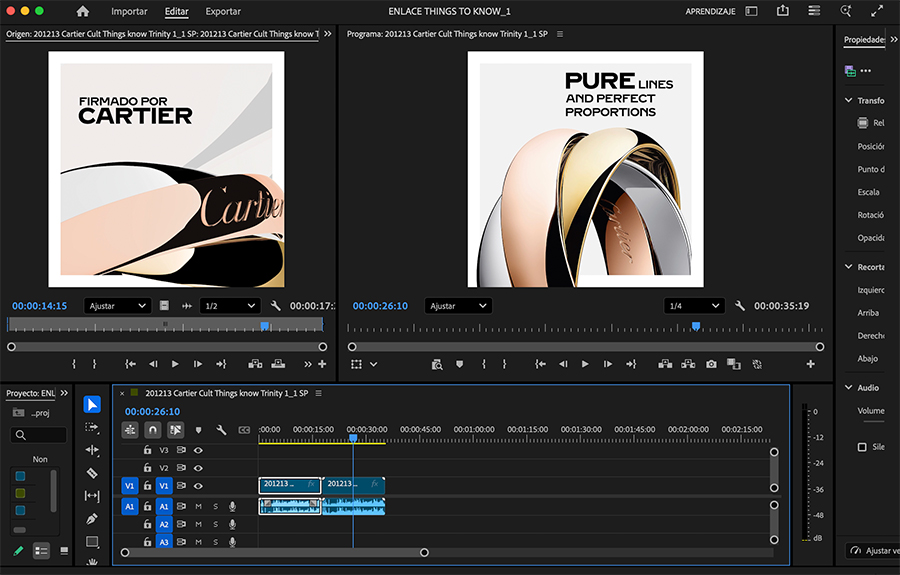
Task: Click the Propiedades panel tab
Action: 864,40
